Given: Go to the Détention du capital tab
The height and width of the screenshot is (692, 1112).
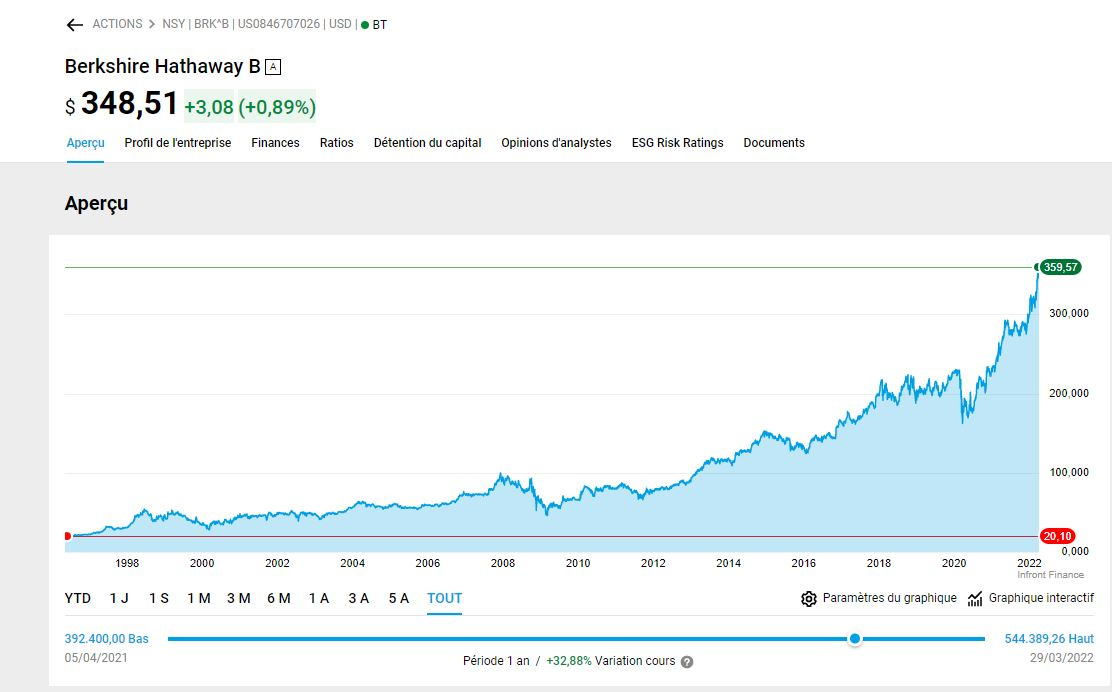Looking at the screenshot, I should [x=428, y=143].
